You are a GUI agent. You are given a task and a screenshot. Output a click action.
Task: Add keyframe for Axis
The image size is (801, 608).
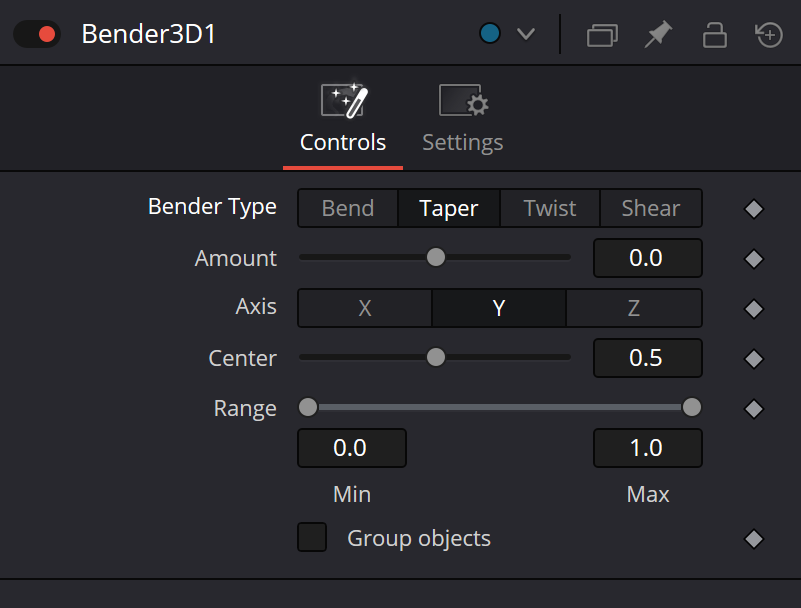pyautogui.click(x=754, y=309)
